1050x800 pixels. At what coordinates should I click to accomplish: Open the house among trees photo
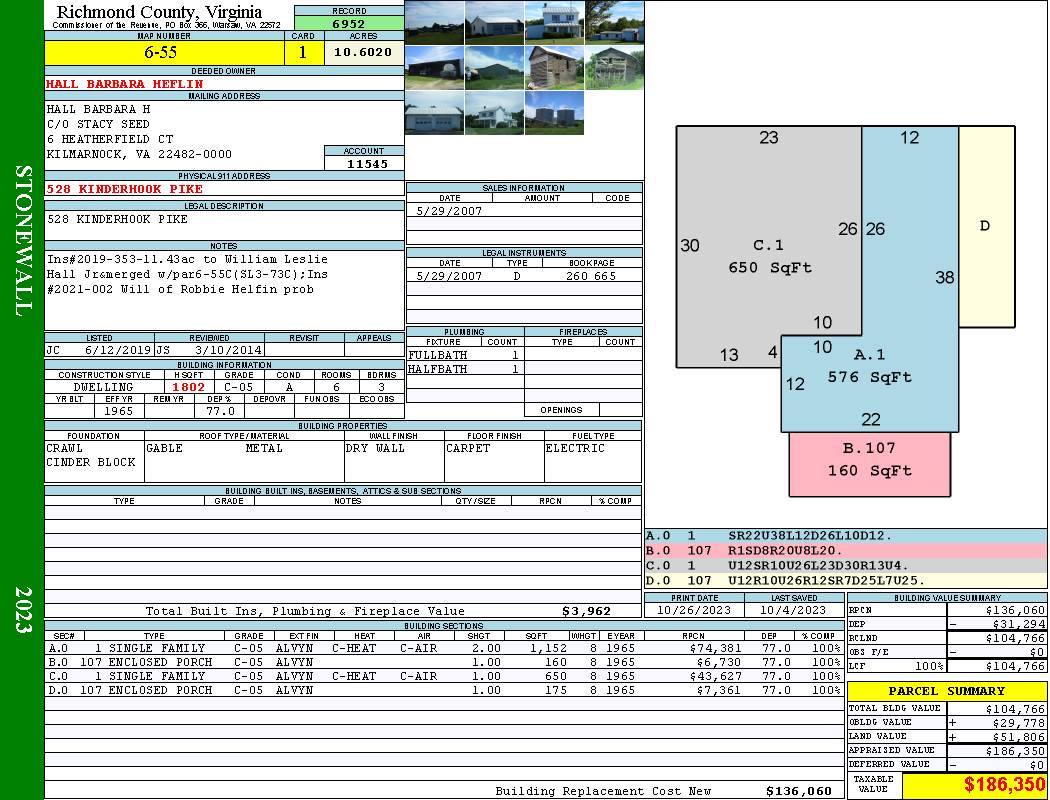pyautogui.click(x=494, y=112)
